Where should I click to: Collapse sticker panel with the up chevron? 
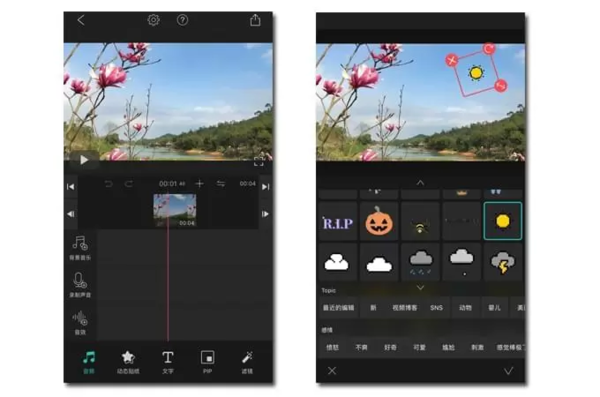pos(420,183)
